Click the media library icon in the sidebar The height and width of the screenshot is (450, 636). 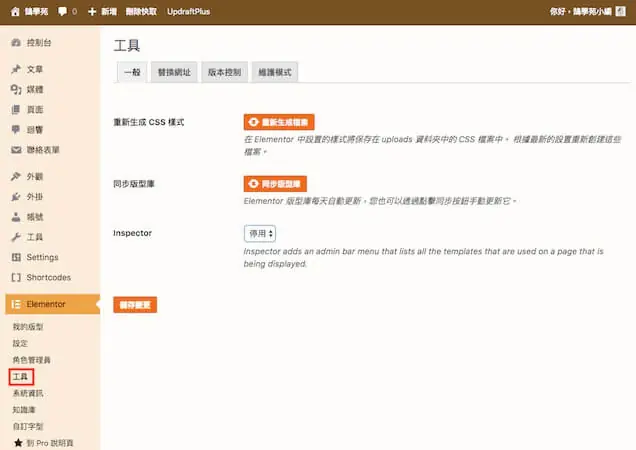coord(16,89)
